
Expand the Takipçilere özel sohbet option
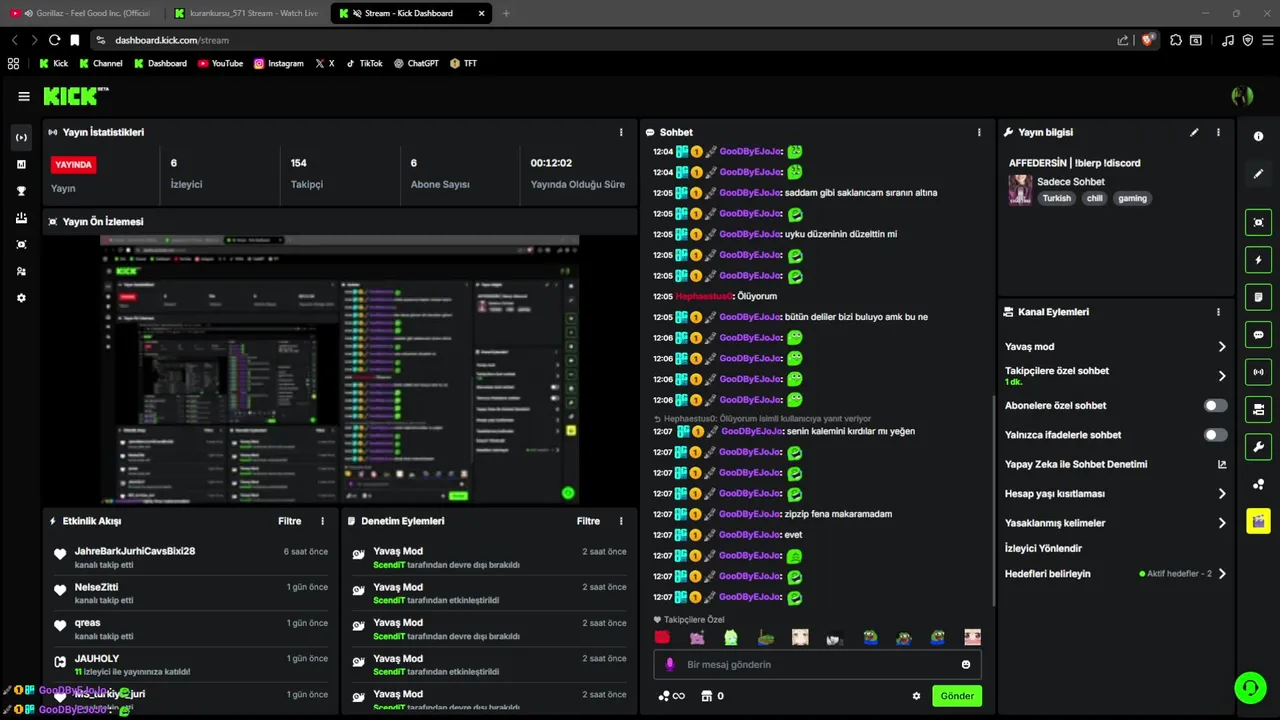(1116, 376)
